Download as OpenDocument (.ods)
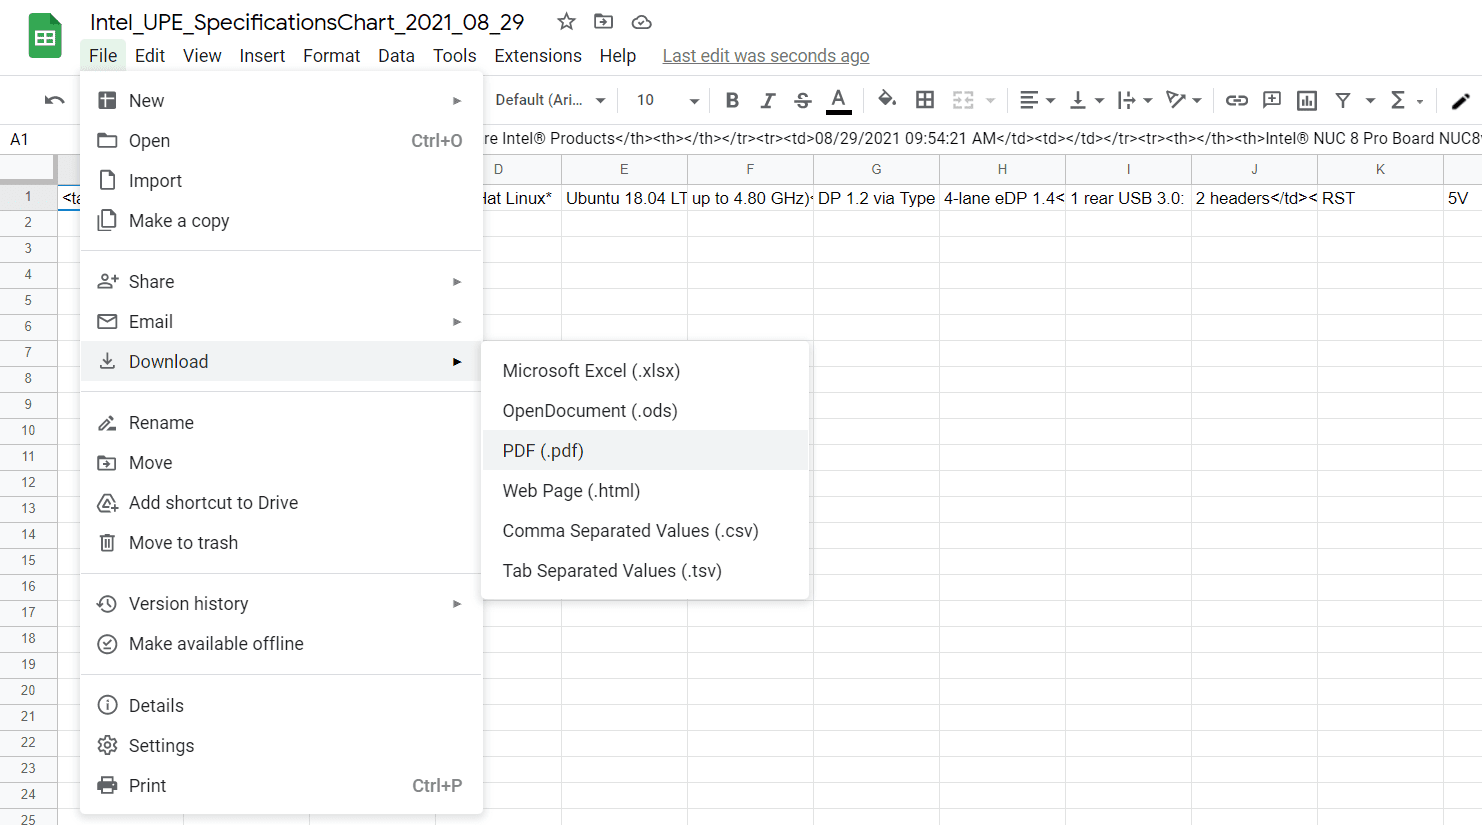The image size is (1482, 825). click(645, 410)
